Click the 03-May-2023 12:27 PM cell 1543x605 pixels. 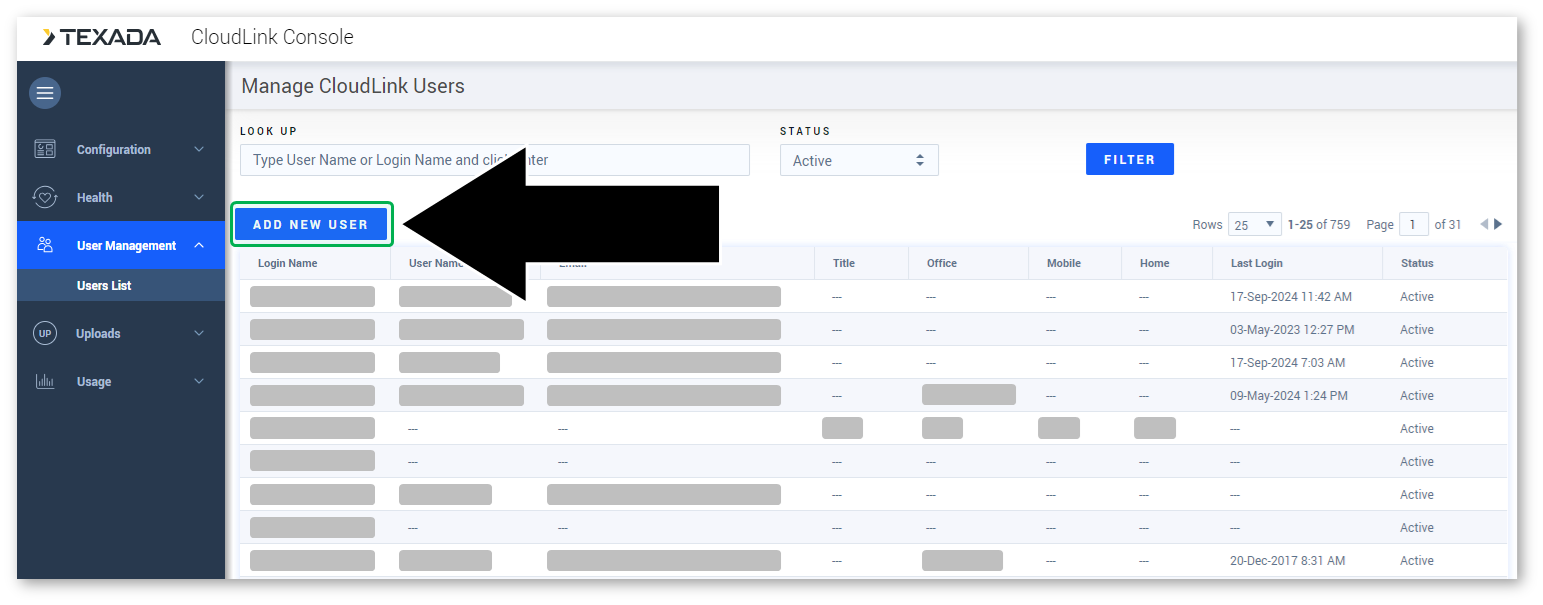coord(1292,330)
